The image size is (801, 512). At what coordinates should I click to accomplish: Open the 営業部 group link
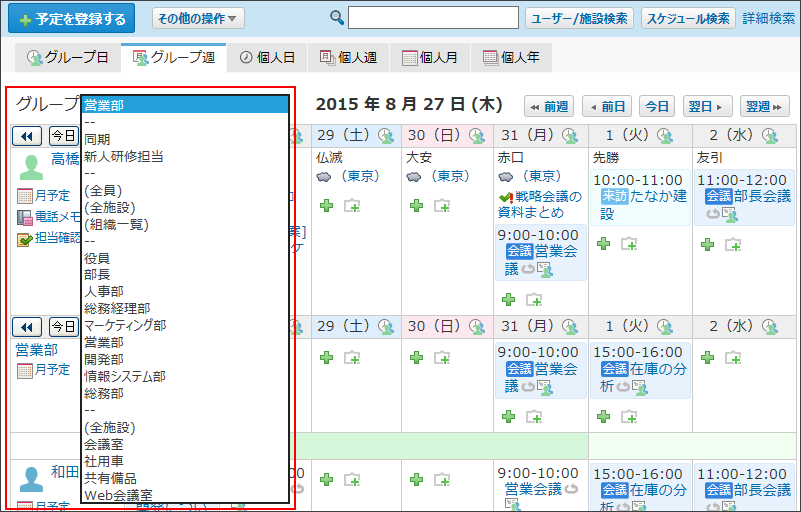tap(37, 350)
